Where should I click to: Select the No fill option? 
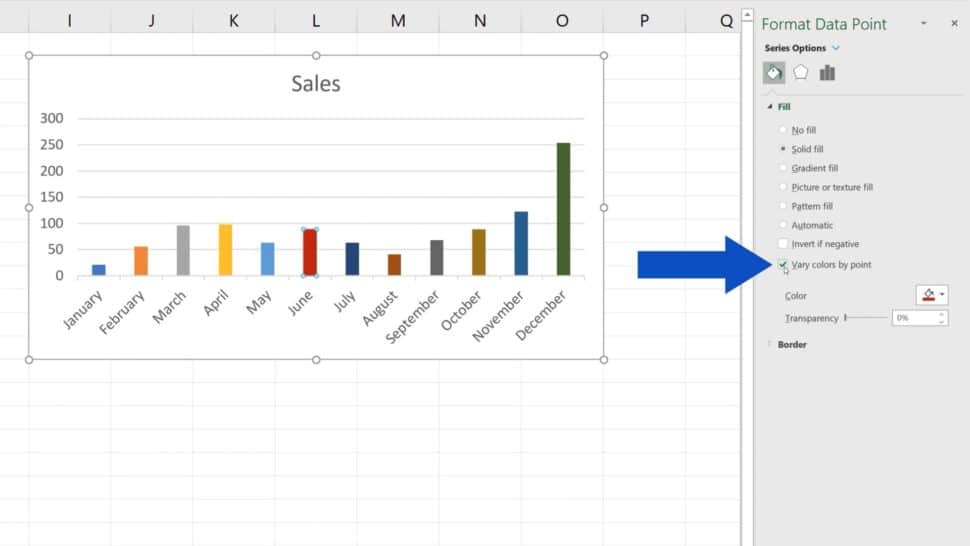click(783, 130)
